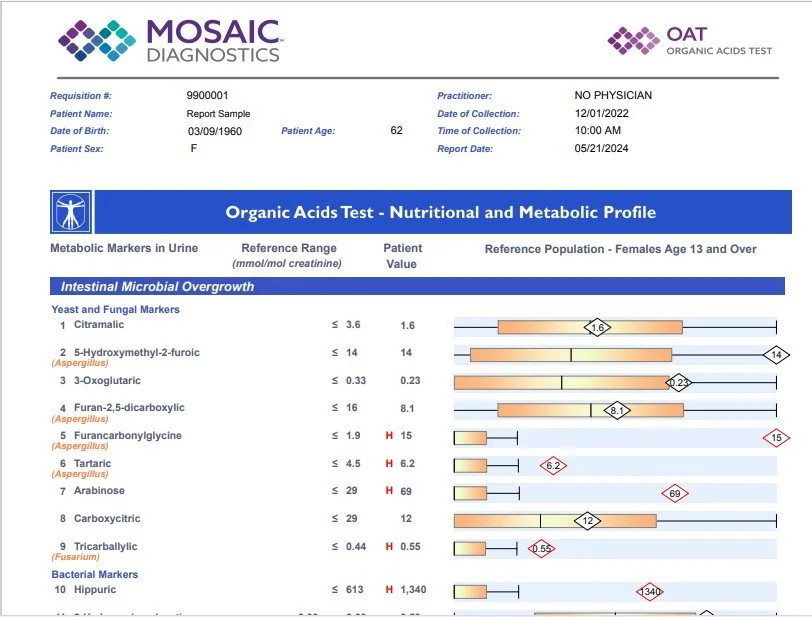The width and height of the screenshot is (812, 617).
Task: Click the Furancarbonylglycine marker name
Action: (128, 436)
